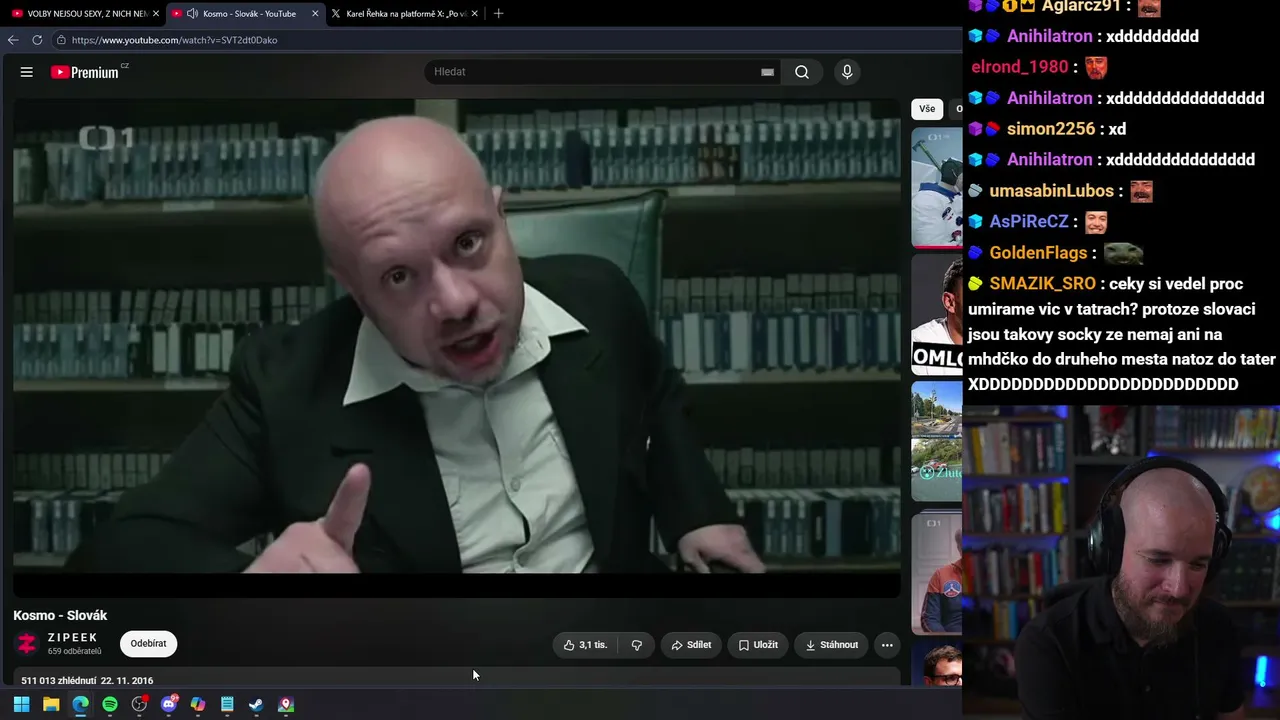Screen dimensions: 1280x720
Task: Start voice search with the microphone
Action: tap(847, 72)
